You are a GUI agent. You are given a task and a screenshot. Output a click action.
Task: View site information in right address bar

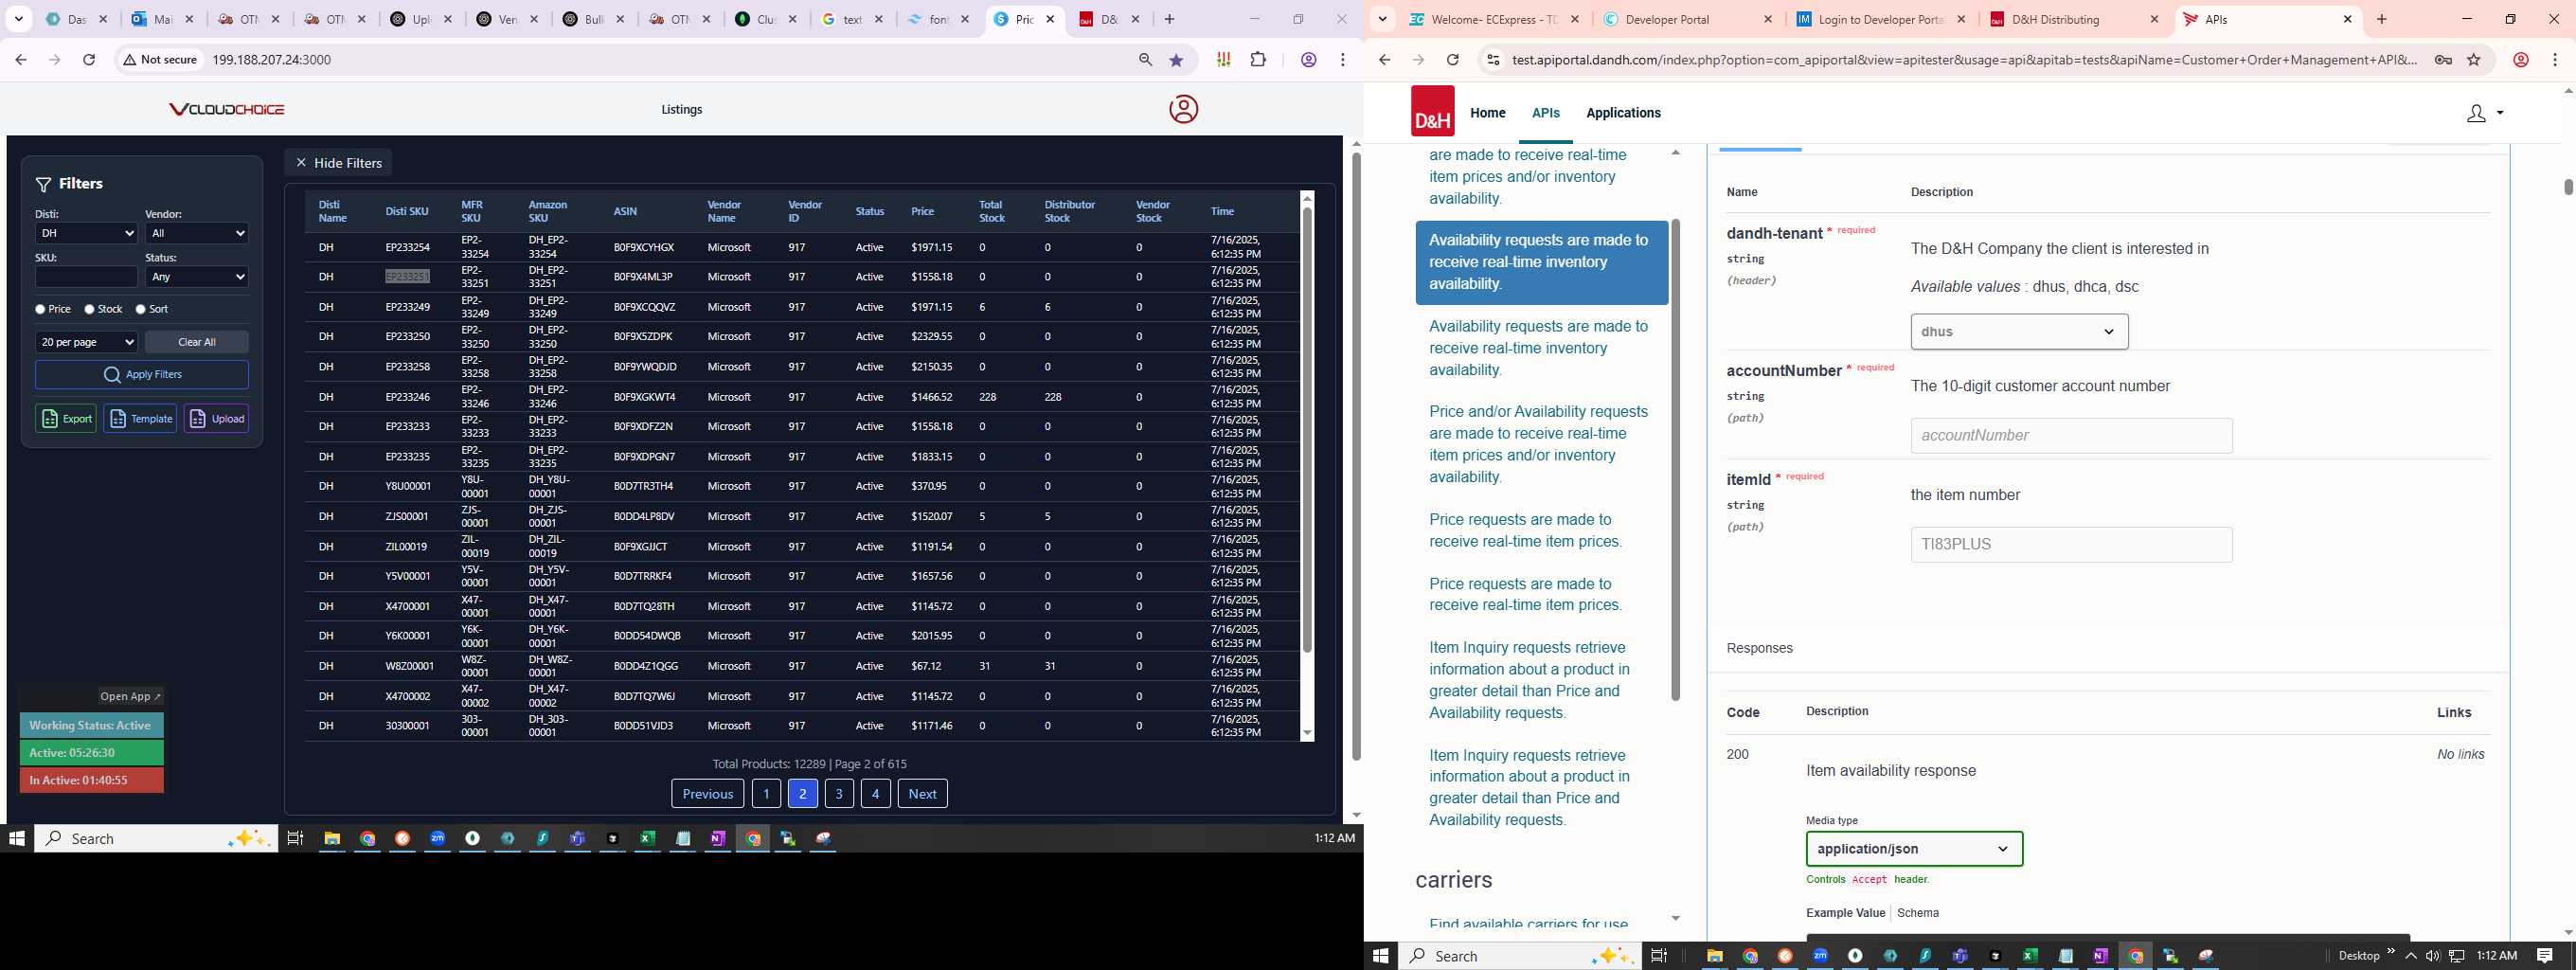point(1492,60)
